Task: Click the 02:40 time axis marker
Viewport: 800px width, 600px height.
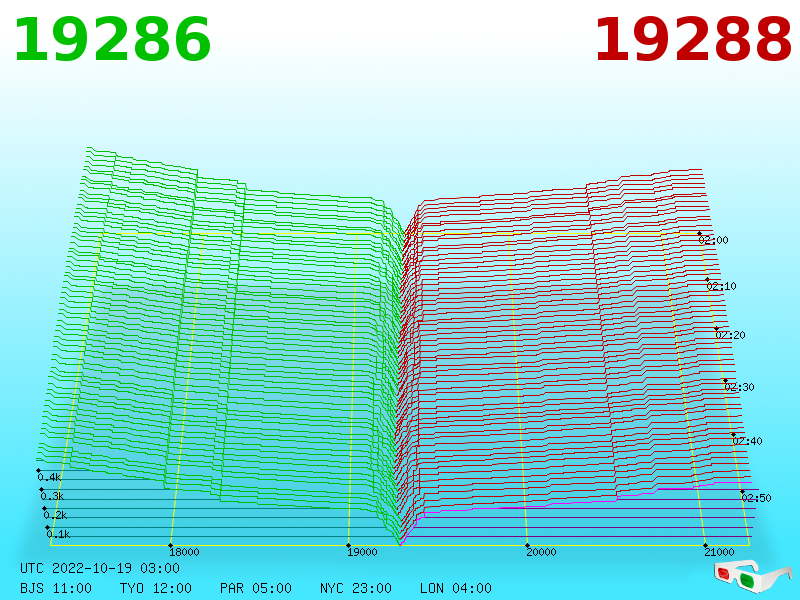Action: (747, 441)
